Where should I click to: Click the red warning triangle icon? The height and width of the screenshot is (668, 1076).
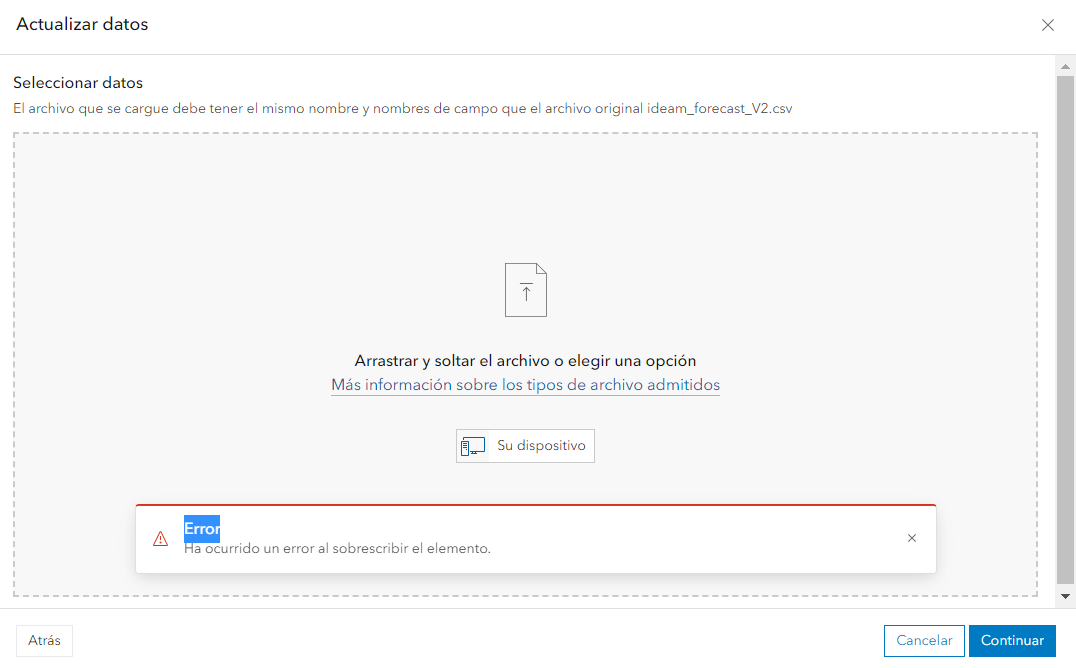[160, 539]
